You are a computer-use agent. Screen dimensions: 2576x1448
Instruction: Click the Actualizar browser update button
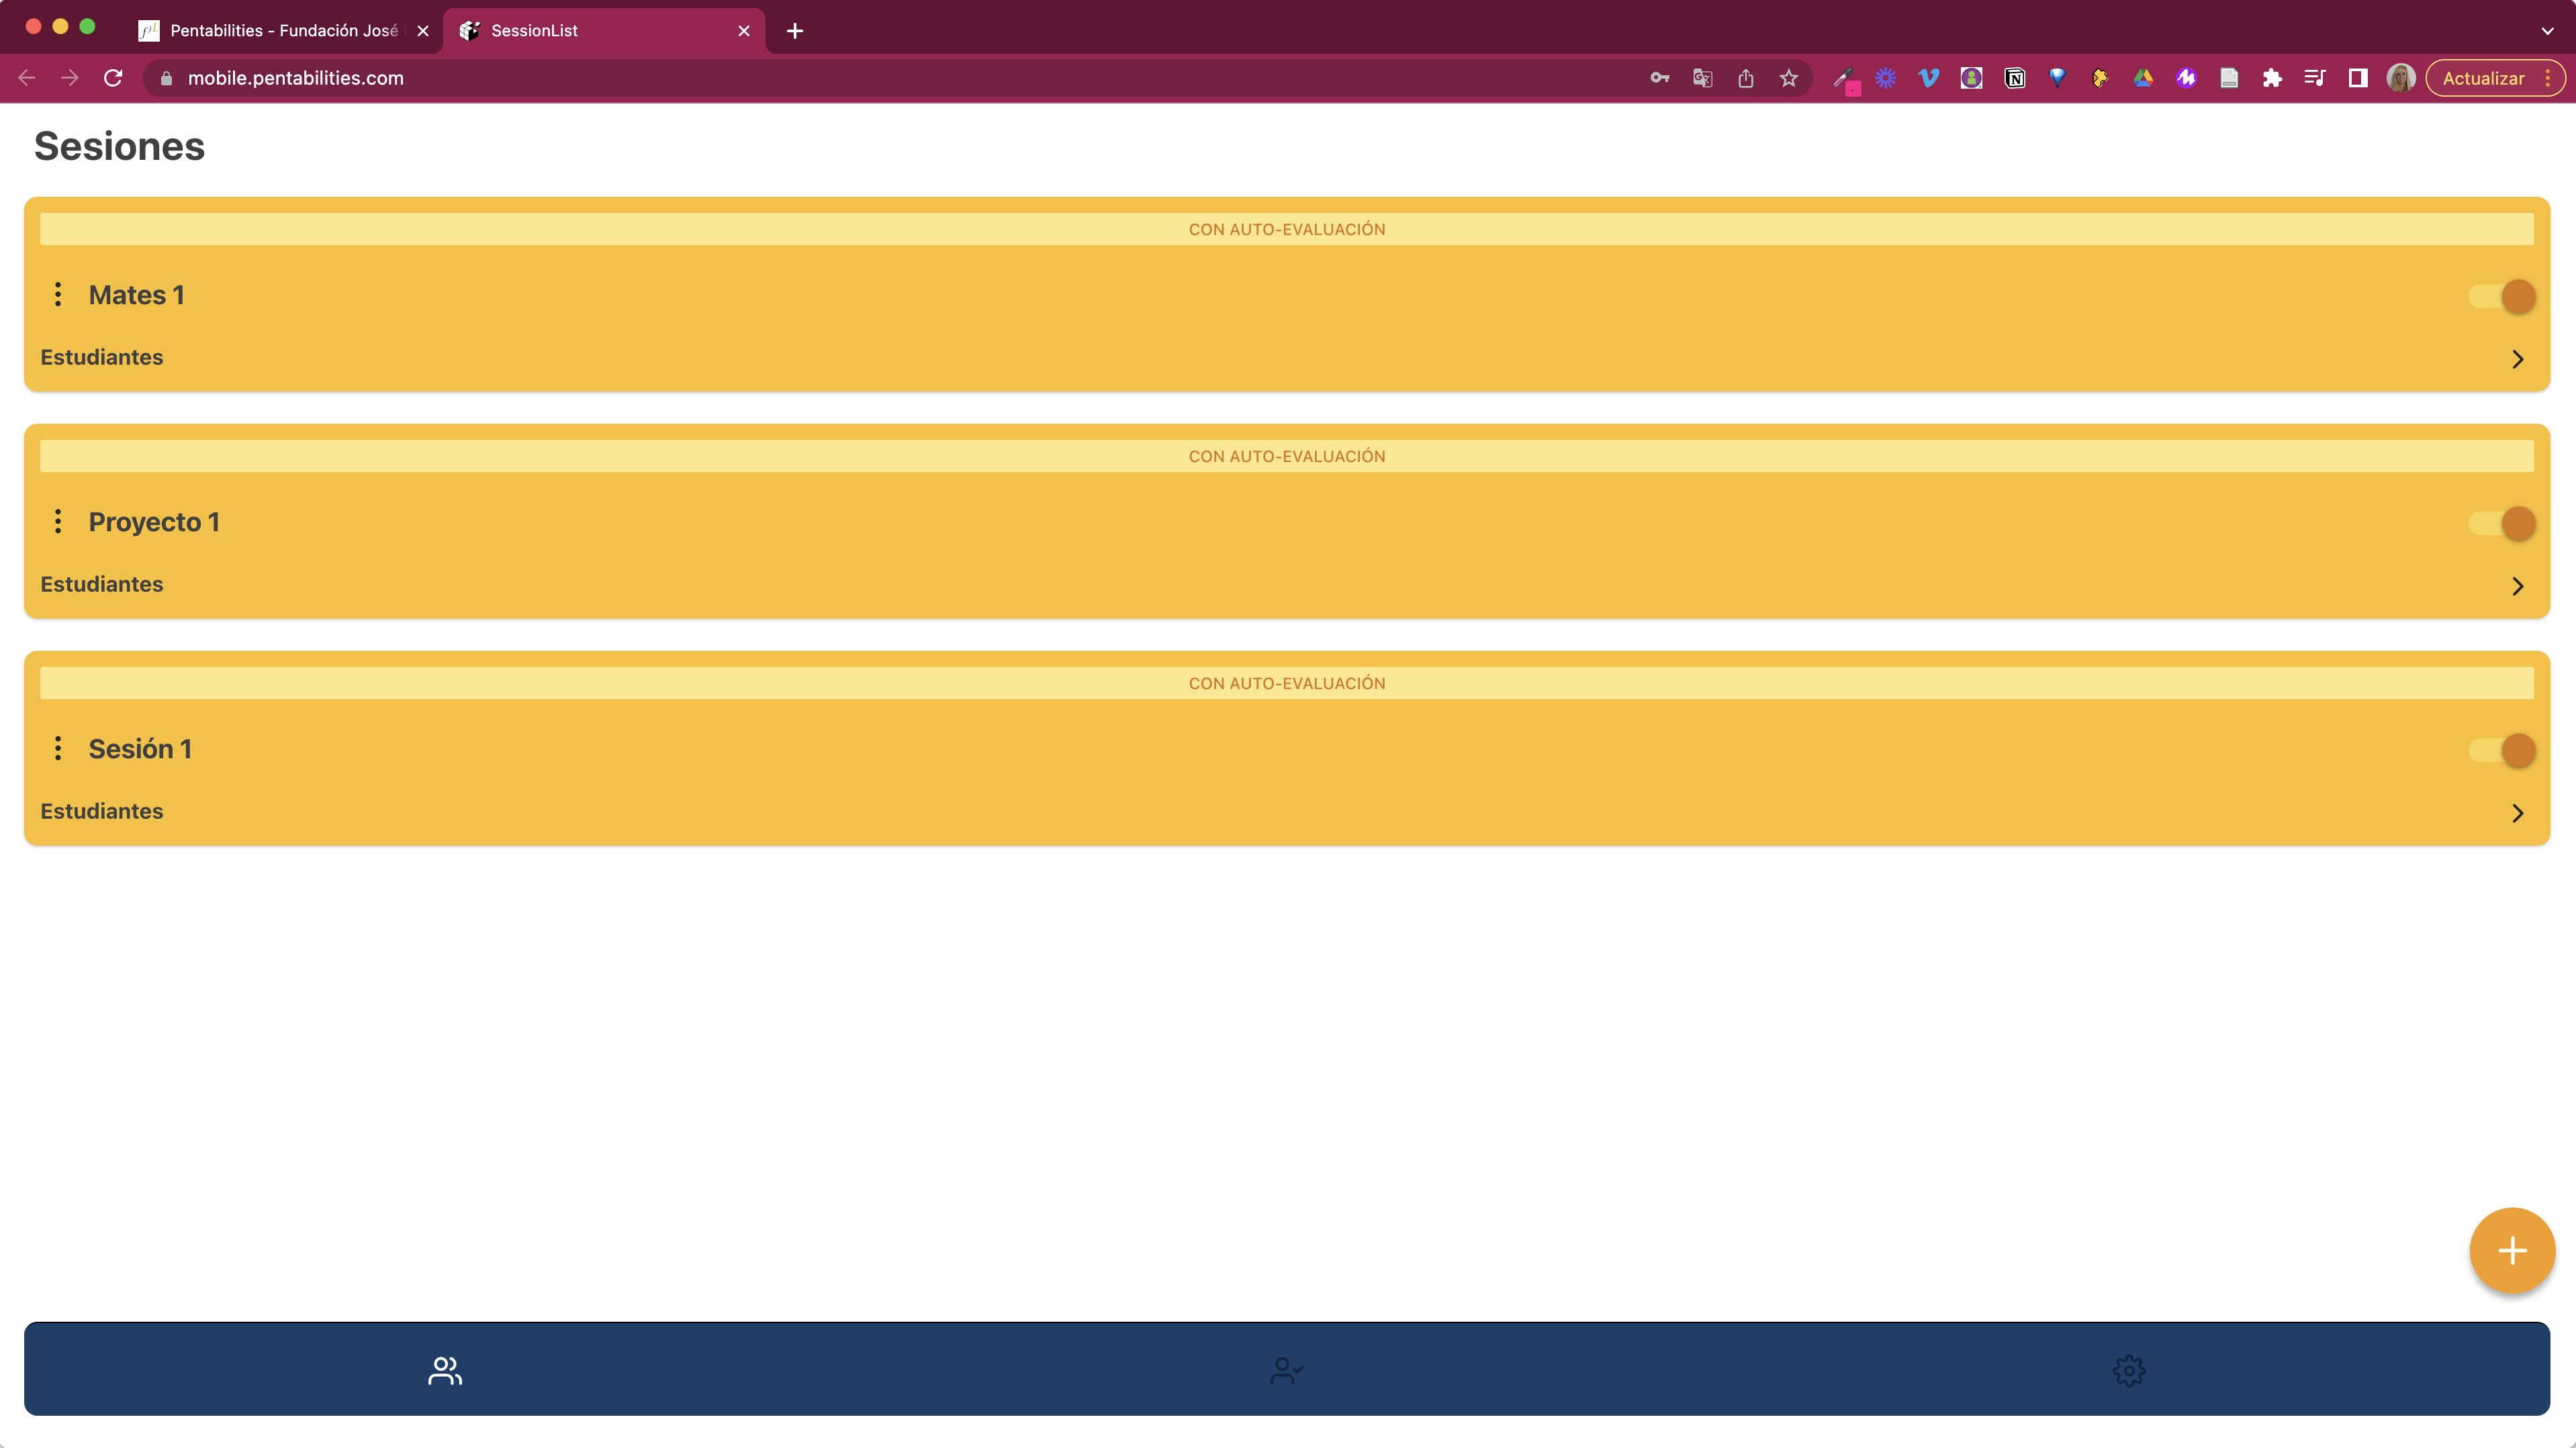2482,78
